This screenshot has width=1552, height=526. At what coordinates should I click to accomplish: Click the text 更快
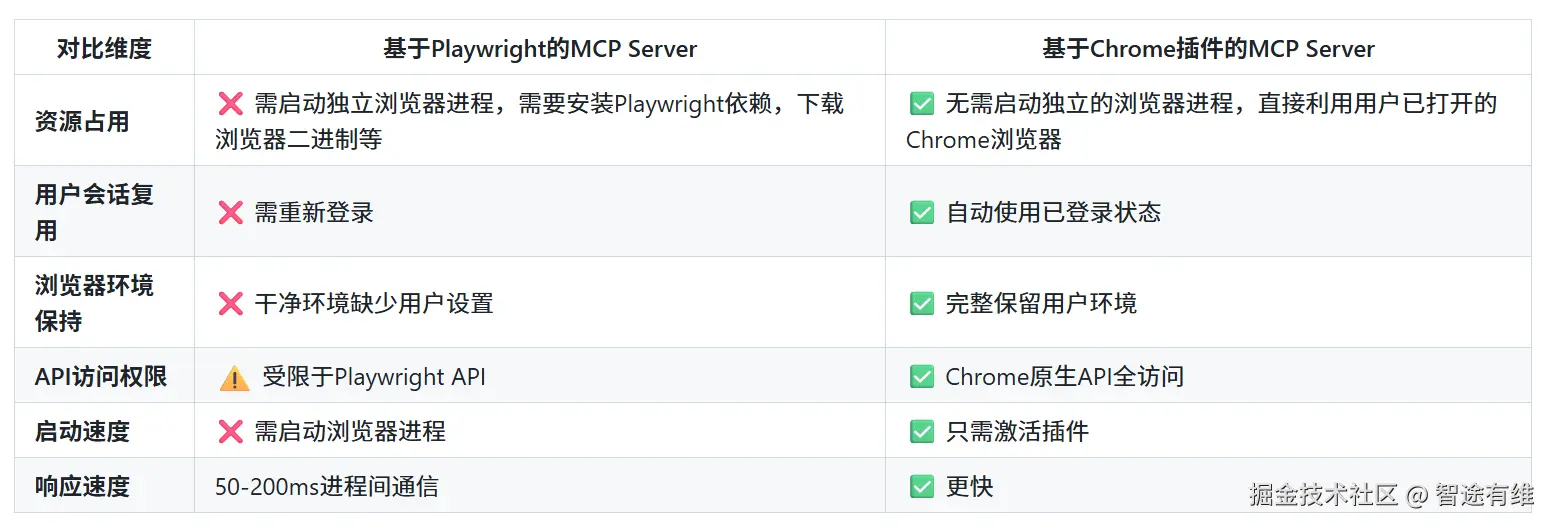969,486
